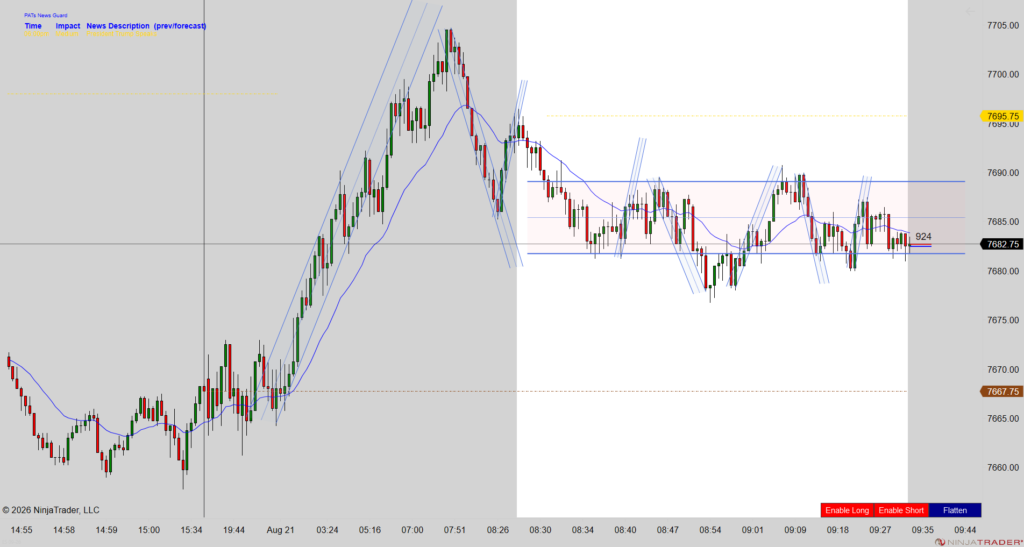Click the Enable Short button
The image size is (1024, 547).
point(901,510)
